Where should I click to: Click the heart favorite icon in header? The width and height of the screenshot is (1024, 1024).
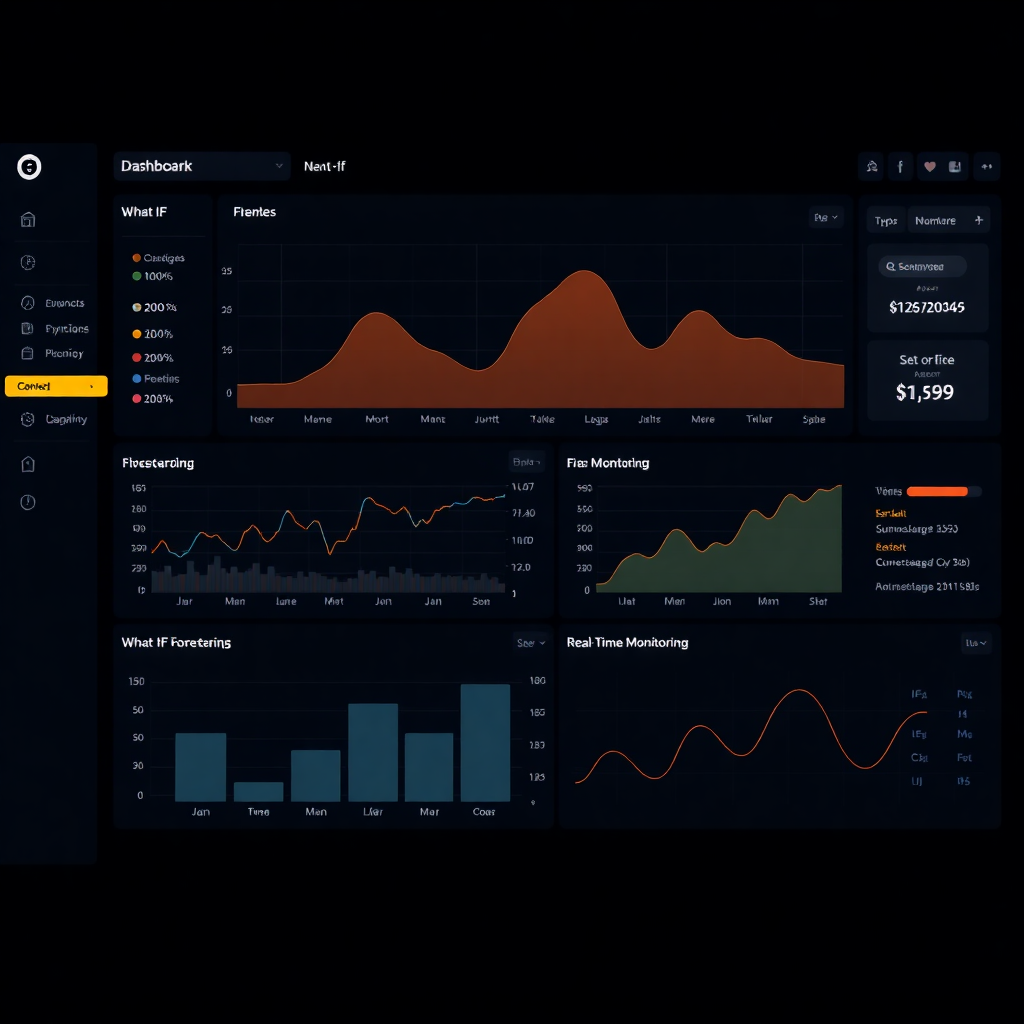click(929, 167)
